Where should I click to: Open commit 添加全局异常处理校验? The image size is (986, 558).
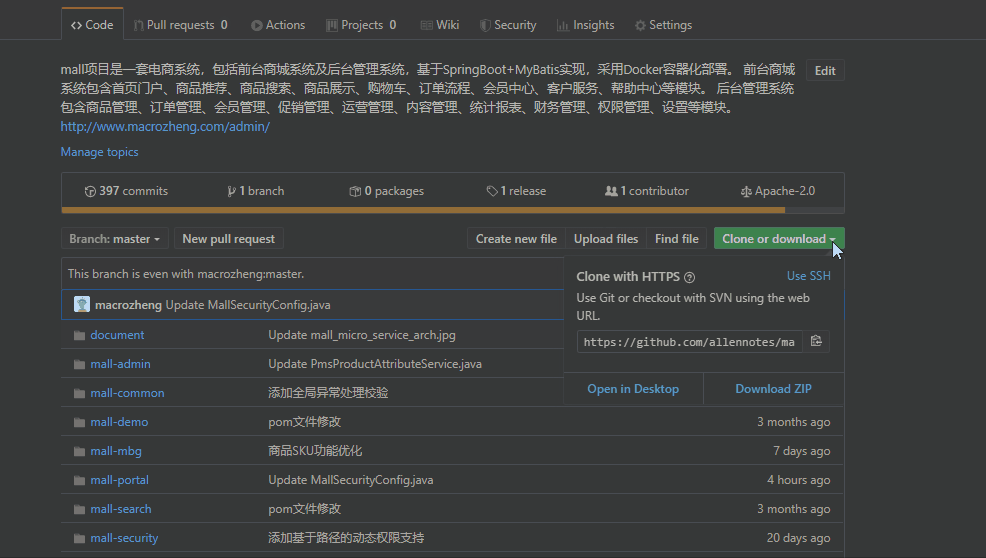click(x=328, y=393)
